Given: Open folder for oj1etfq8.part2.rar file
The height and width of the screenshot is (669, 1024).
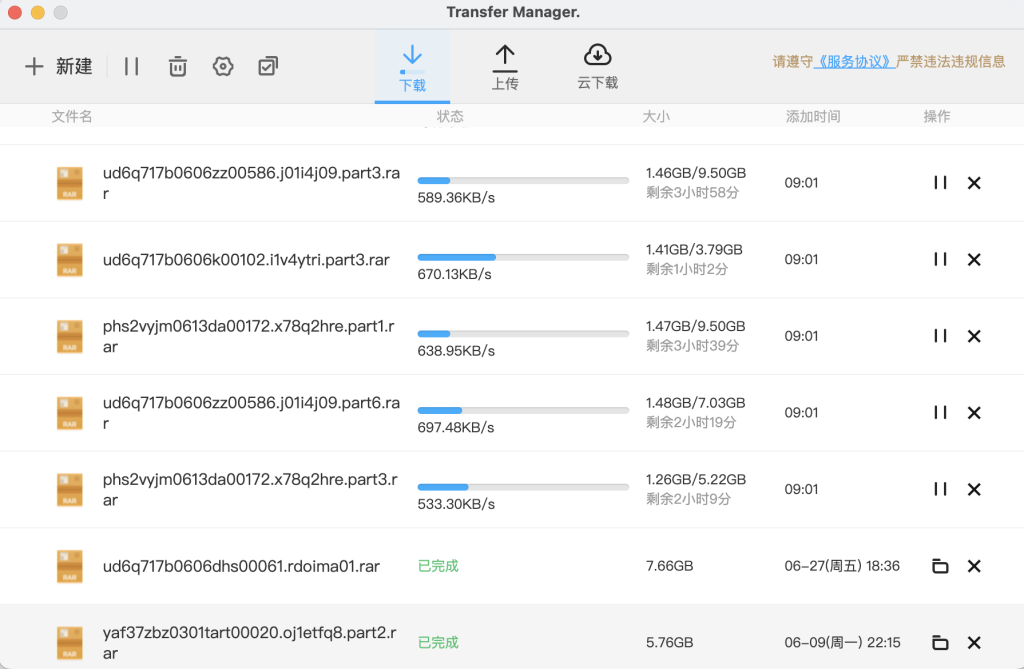Looking at the screenshot, I should 940,643.
